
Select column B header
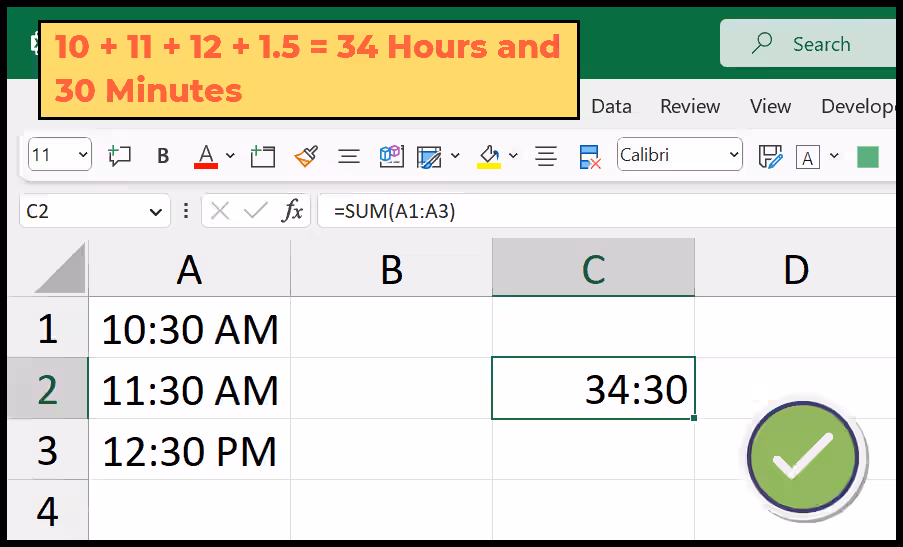pos(392,268)
